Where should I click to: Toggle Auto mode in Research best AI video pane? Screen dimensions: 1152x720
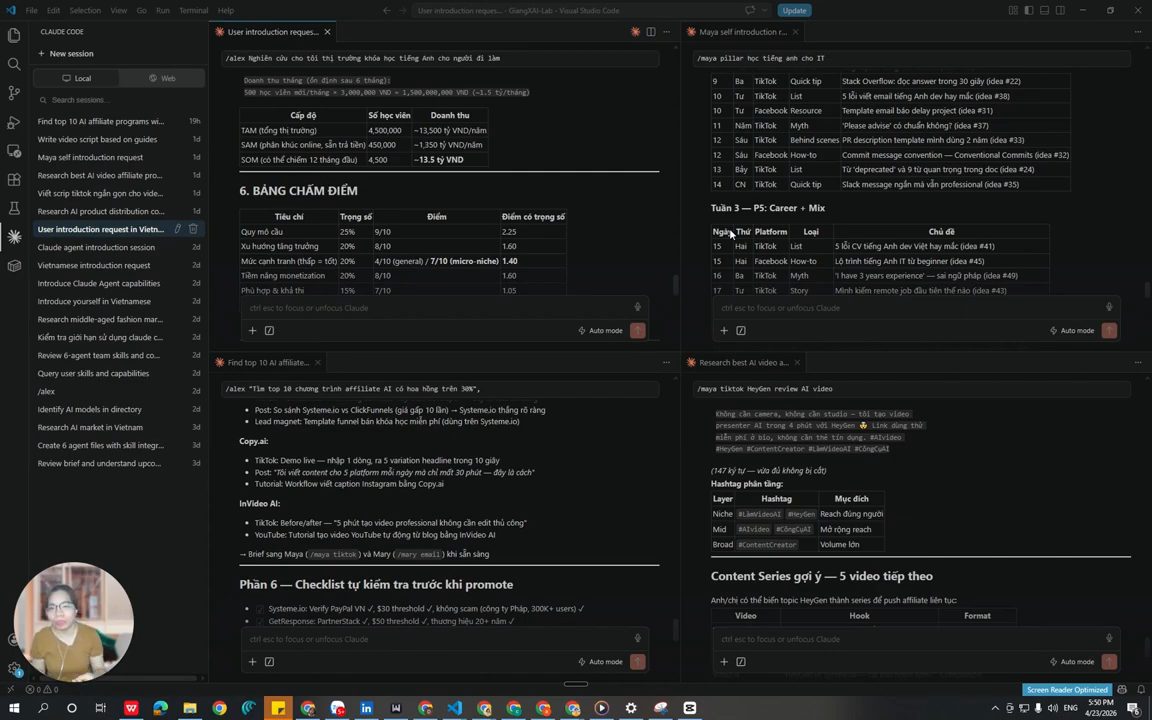click(x=1072, y=662)
